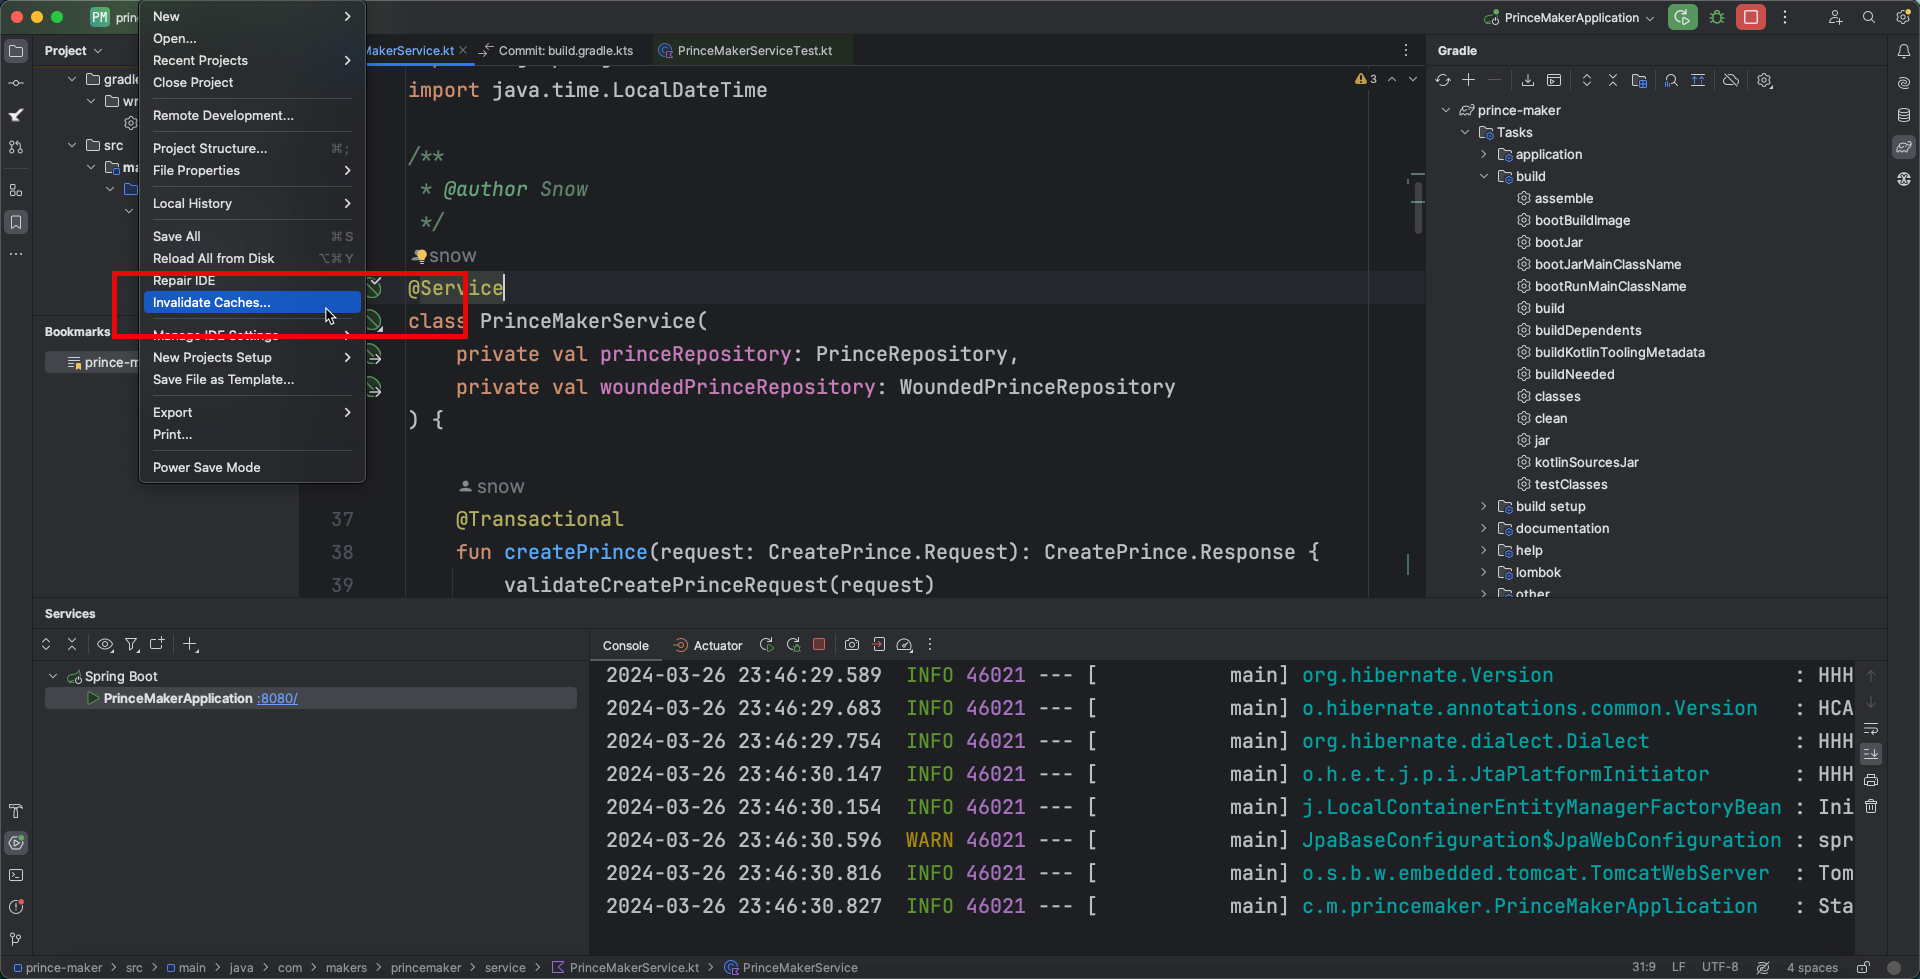Switch to the Commit: build.gradle.kts tab

[556, 51]
